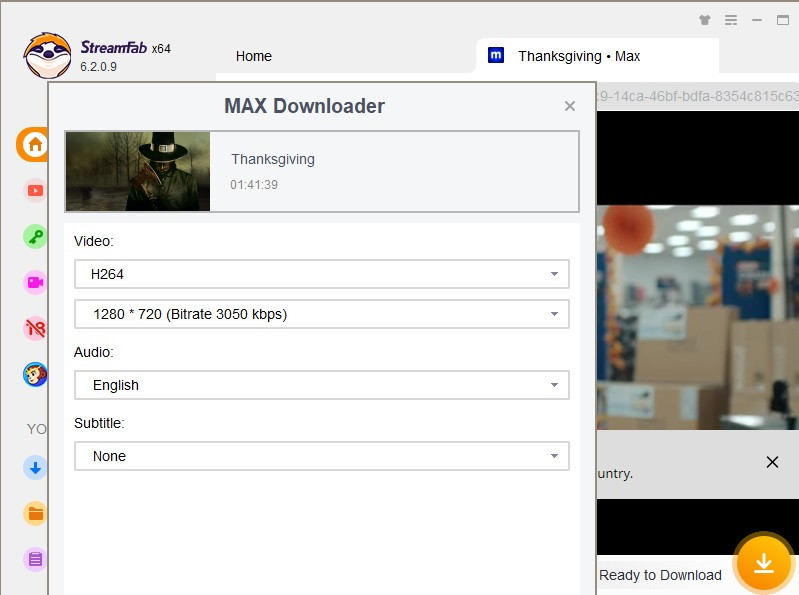Screen dimensions: 799x595
Task: Open the red YouTube sidebar icon
Action: [x=35, y=190]
